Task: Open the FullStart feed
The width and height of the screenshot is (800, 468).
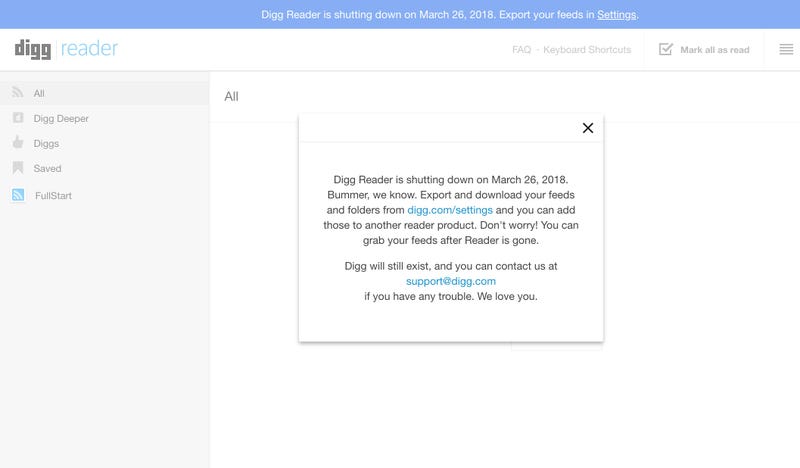Action: click(54, 195)
